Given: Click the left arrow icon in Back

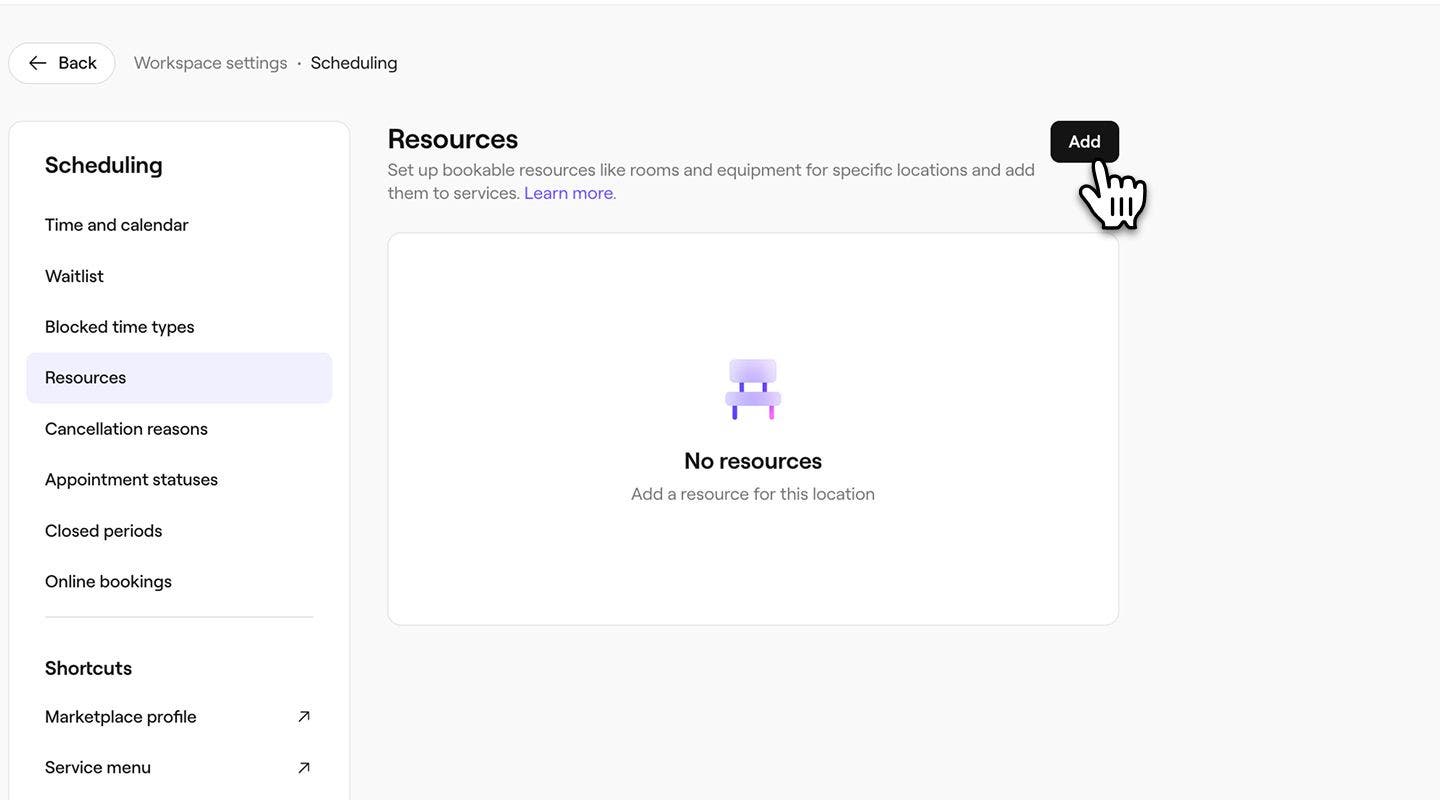Looking at the screenshot, I should click(37, 63).
